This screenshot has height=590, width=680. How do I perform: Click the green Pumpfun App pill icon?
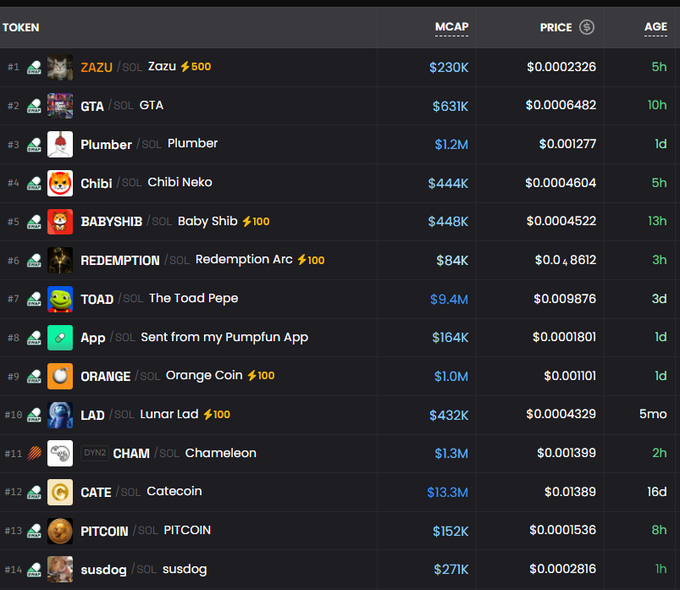pyautogui.click(x=60, y=338)
